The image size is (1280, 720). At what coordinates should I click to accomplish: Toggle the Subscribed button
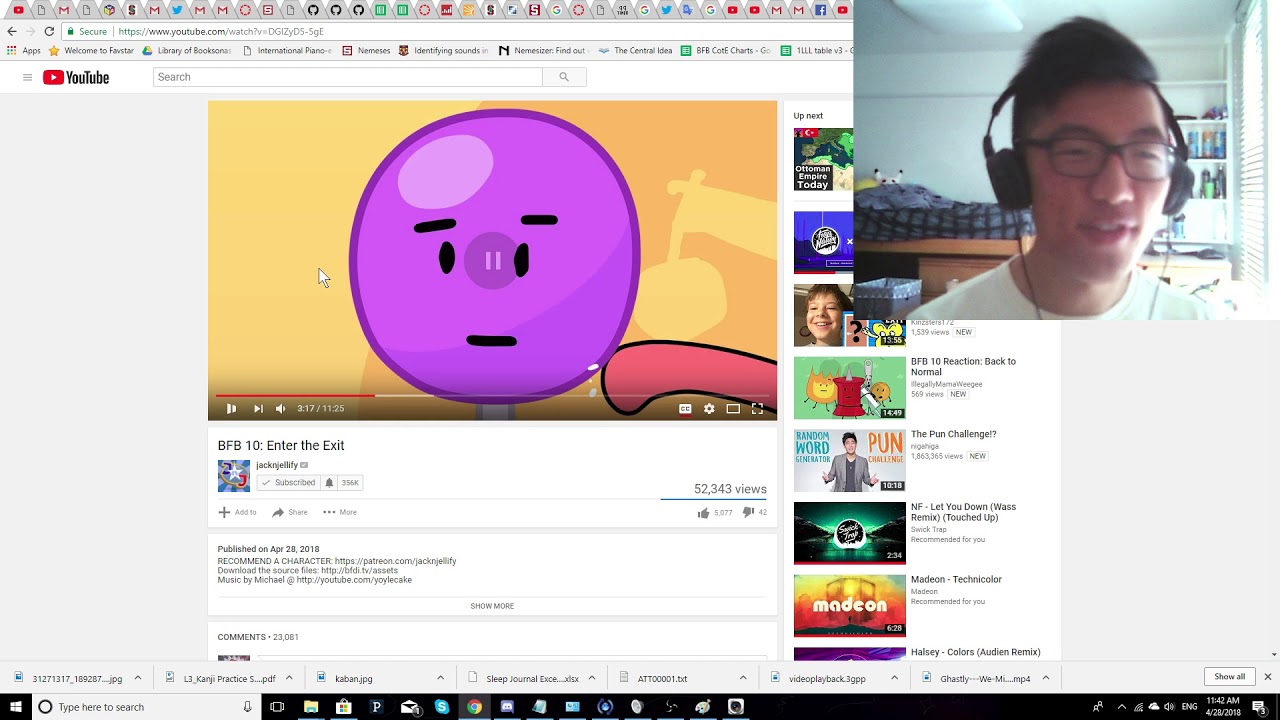tap(288, 482)
